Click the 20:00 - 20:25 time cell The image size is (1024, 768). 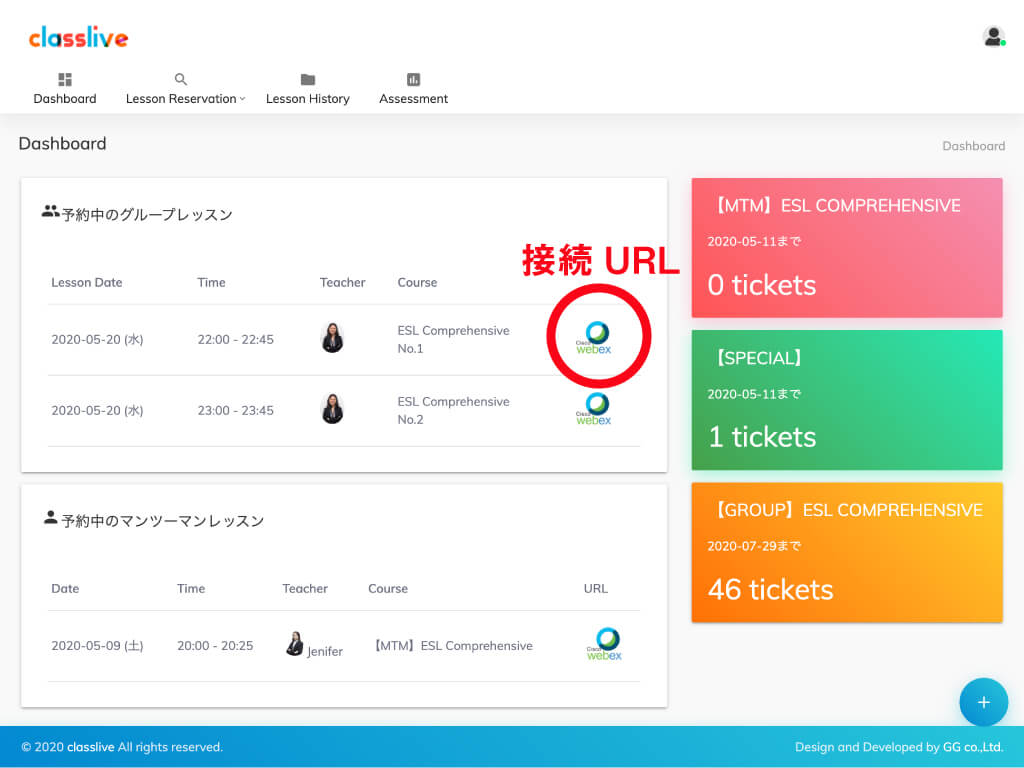tap(215, 646)
